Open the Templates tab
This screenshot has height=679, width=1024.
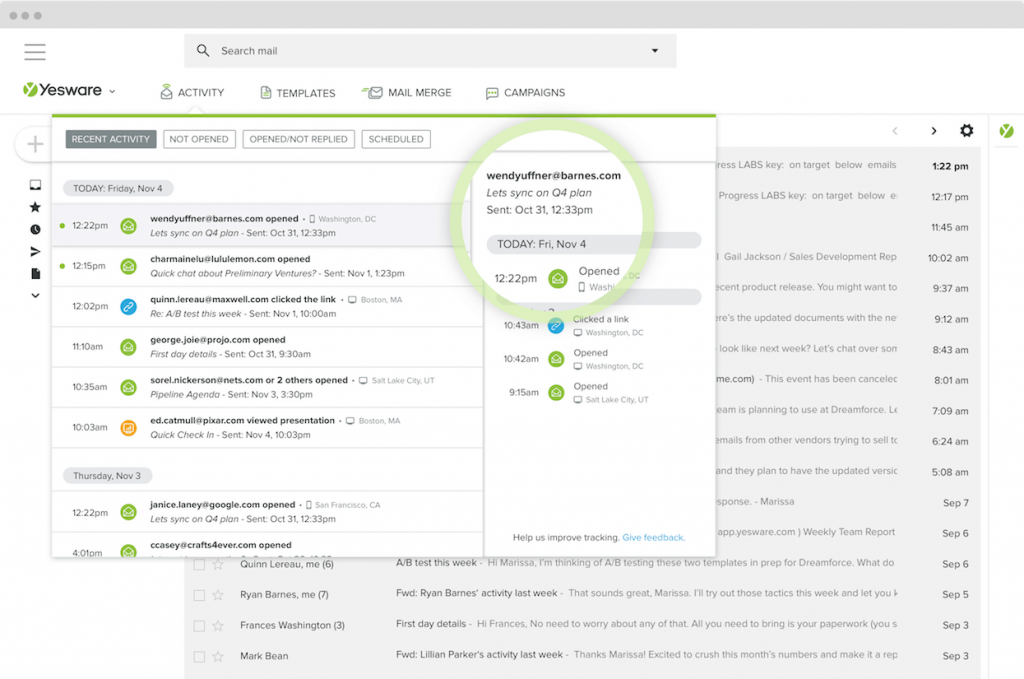(x=297, y=93)
